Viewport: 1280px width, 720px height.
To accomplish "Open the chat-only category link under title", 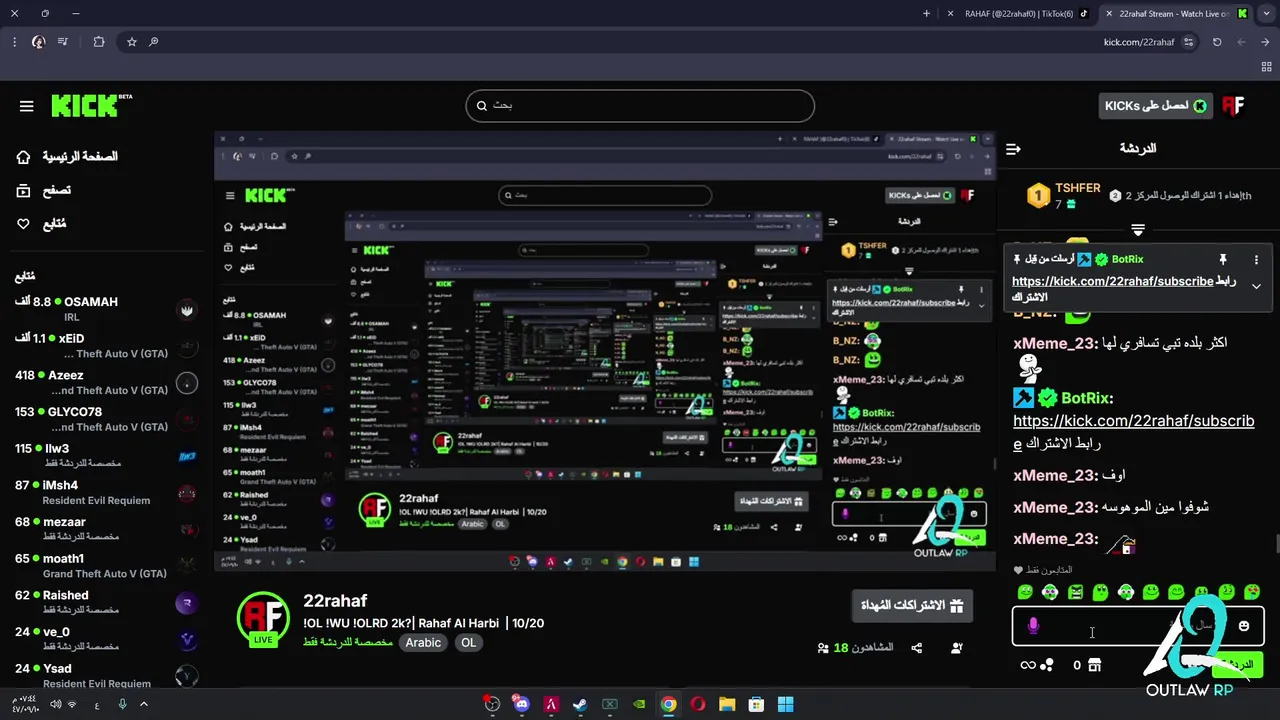I will pyautogui.click(x=347, y=643).
